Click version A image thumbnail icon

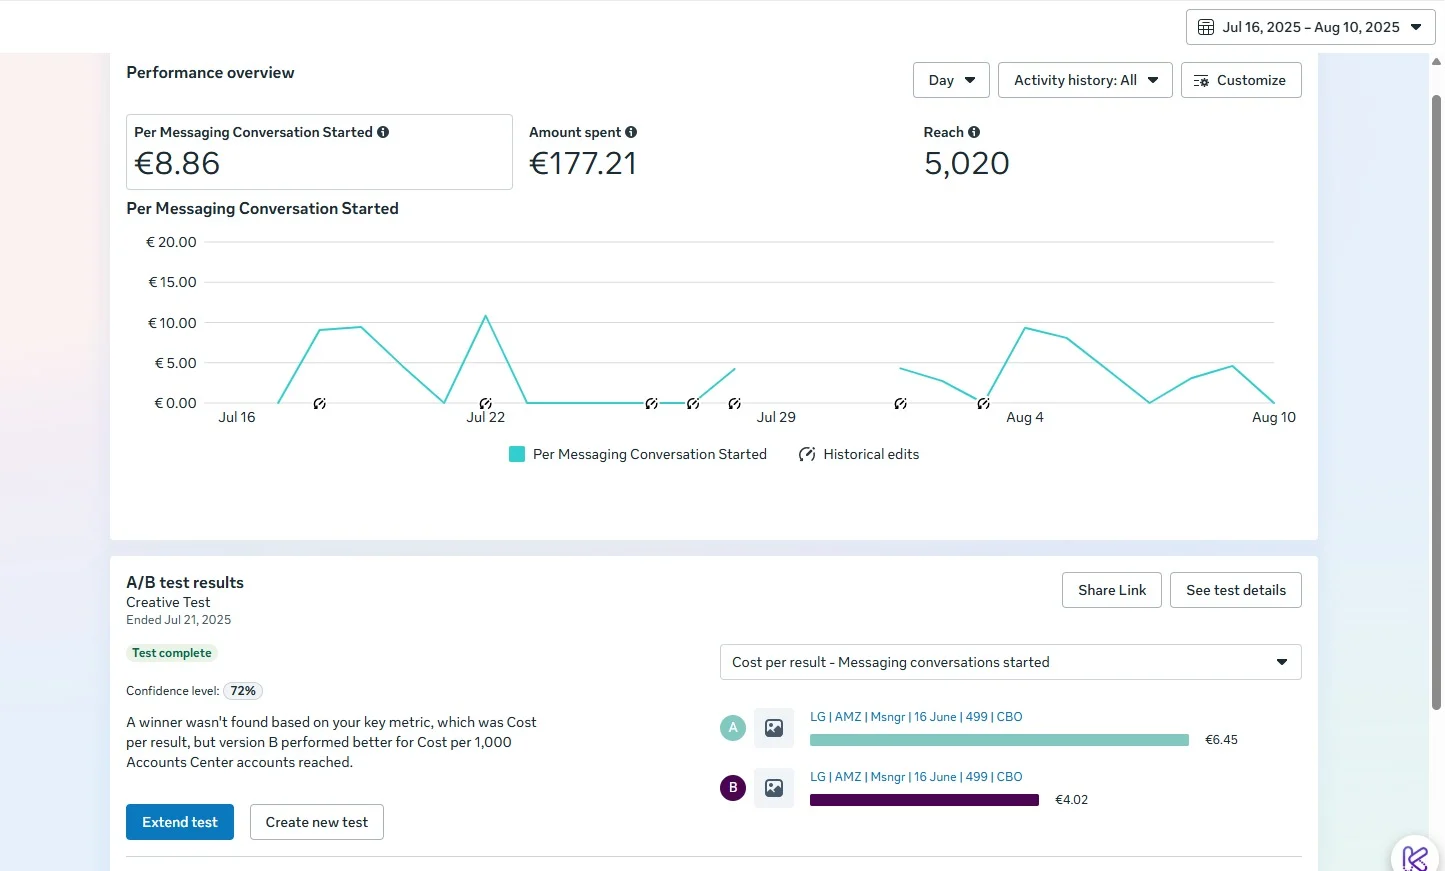[x=774, y=728]
